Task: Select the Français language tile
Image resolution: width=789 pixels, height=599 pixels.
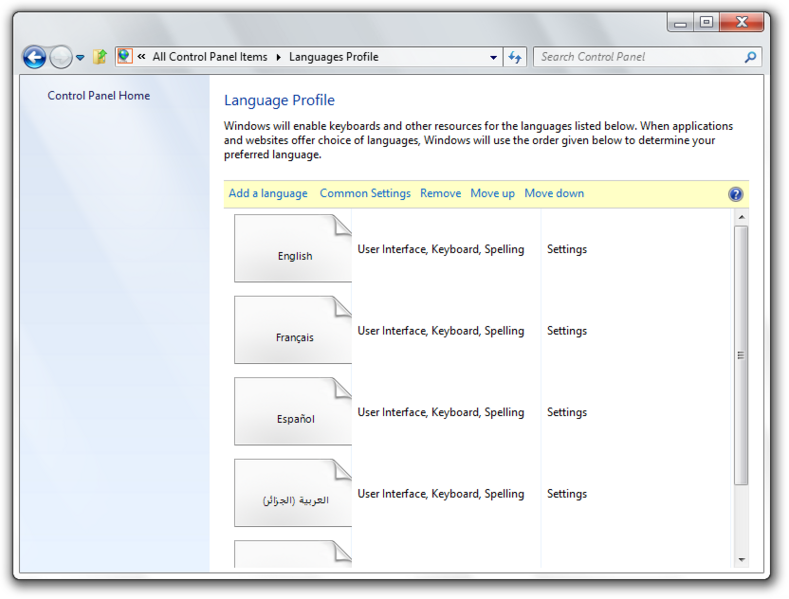Action: pyautogui.click(x=293, y=331)
